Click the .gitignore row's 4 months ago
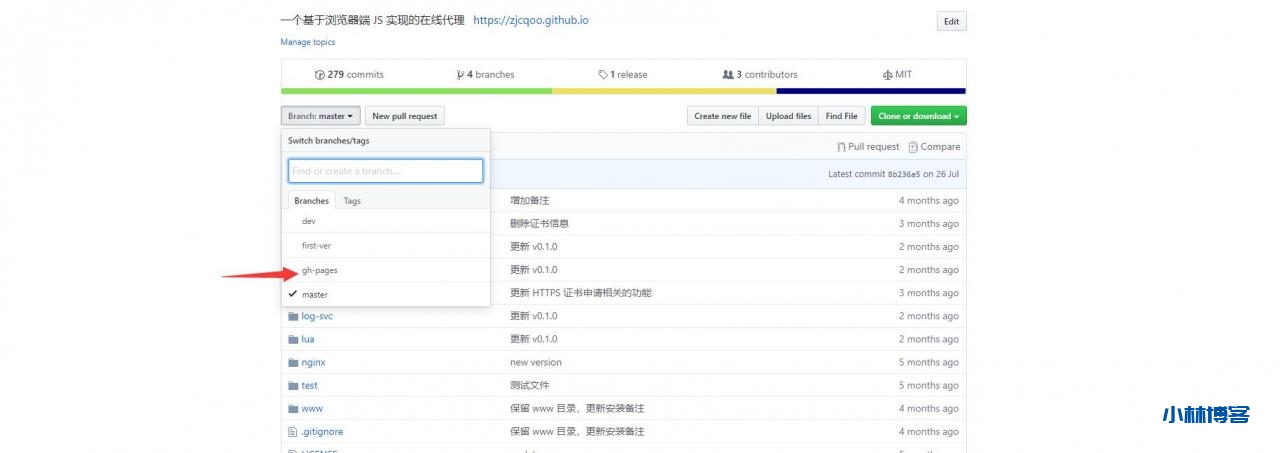The width and height of the screenshot is (1280, 453). [x=928, y=431]
